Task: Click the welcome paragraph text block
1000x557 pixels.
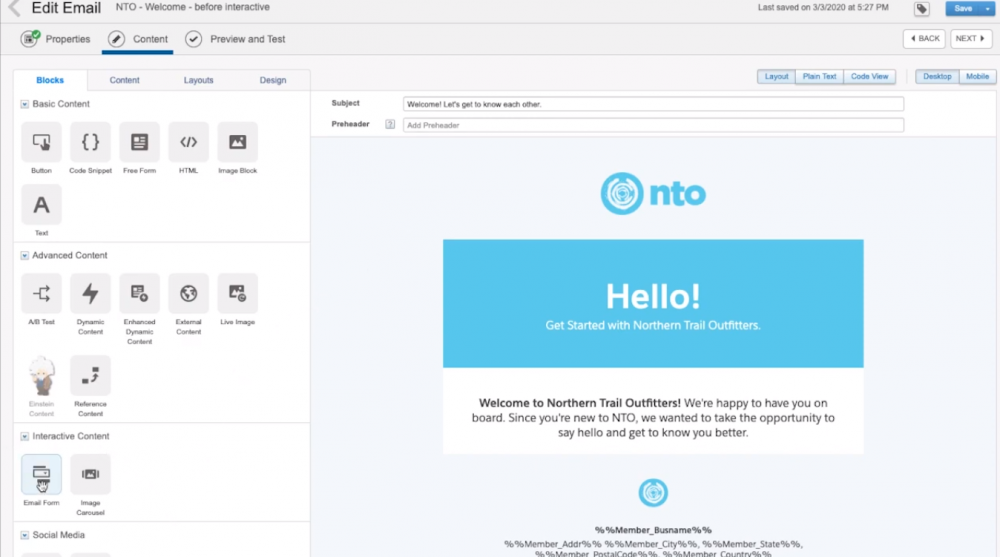Action: pos(653,418)
